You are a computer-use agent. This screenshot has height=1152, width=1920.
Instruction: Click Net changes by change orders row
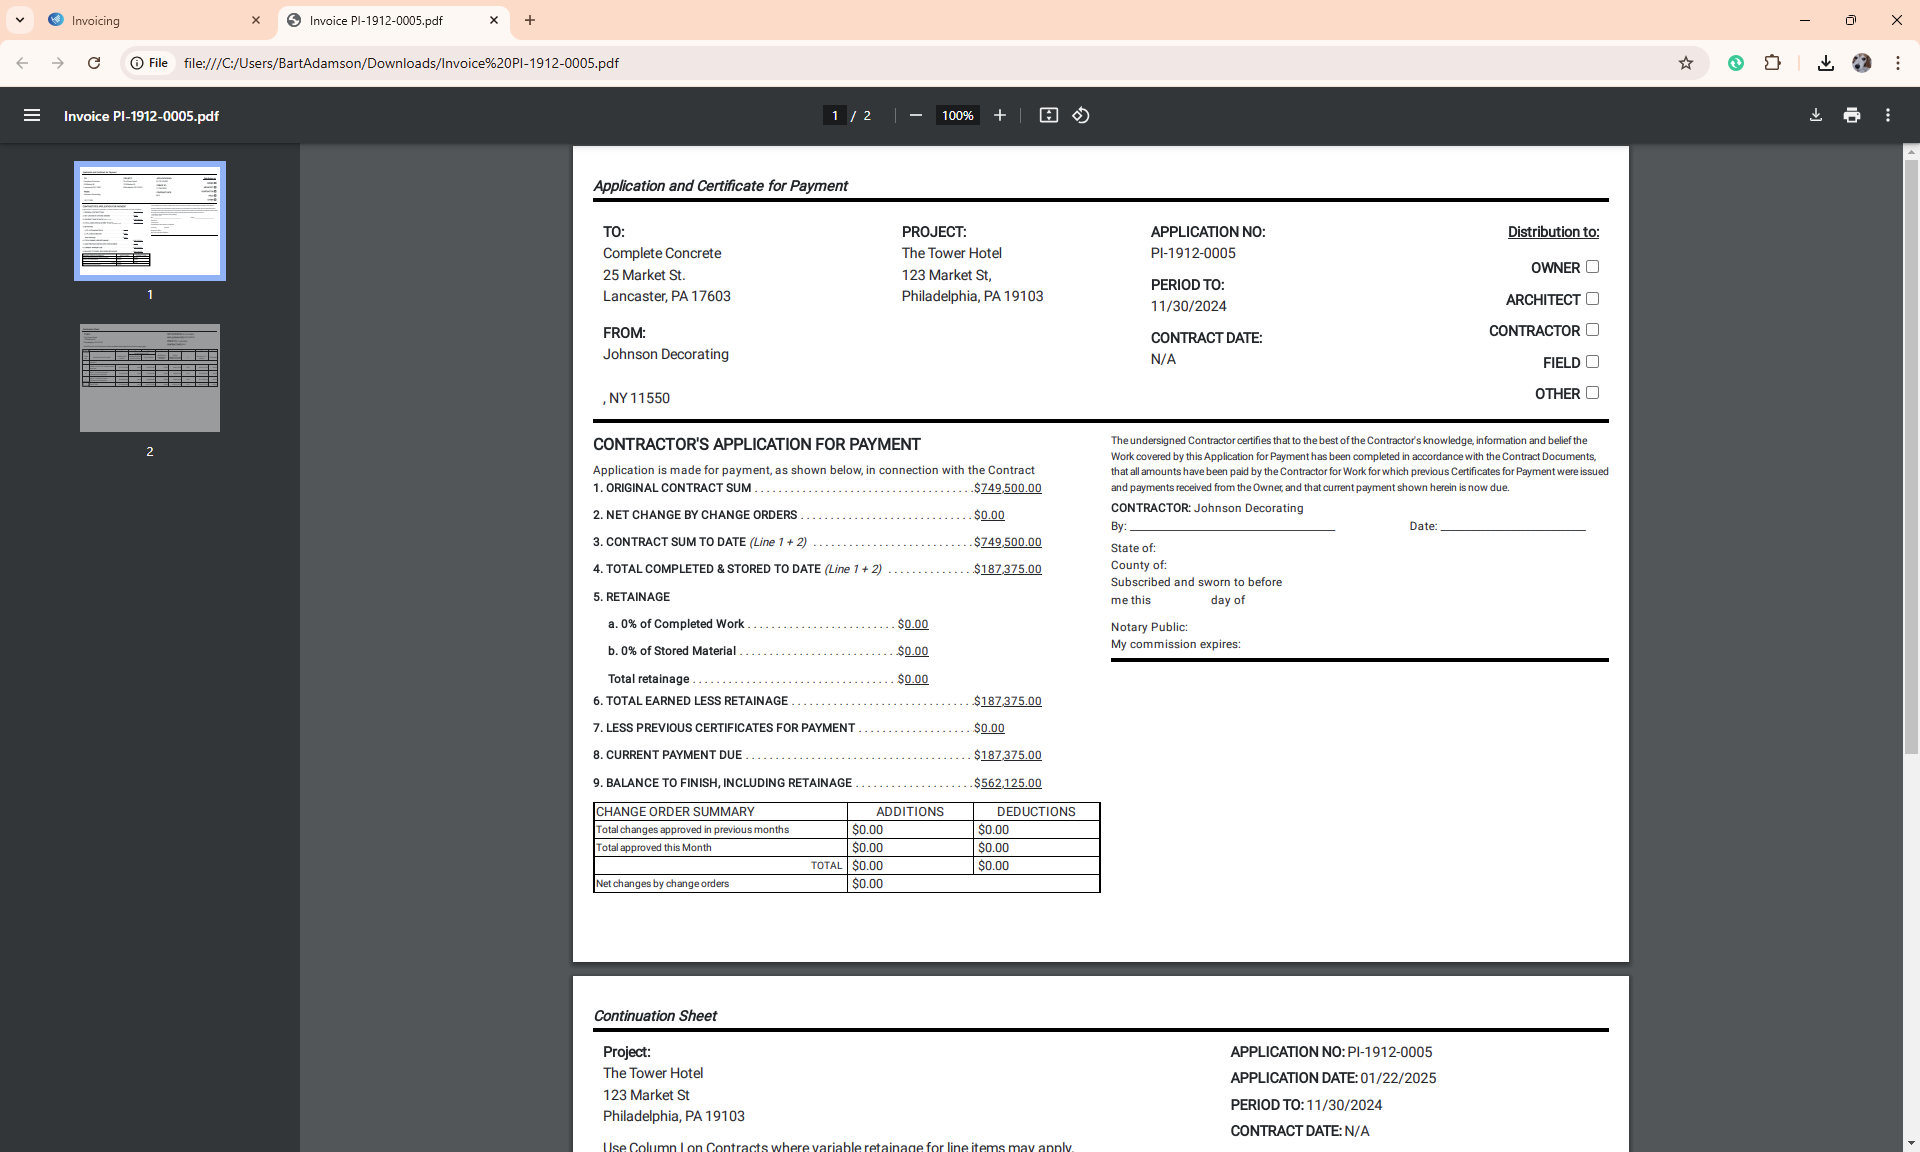[x=846, y=884]
